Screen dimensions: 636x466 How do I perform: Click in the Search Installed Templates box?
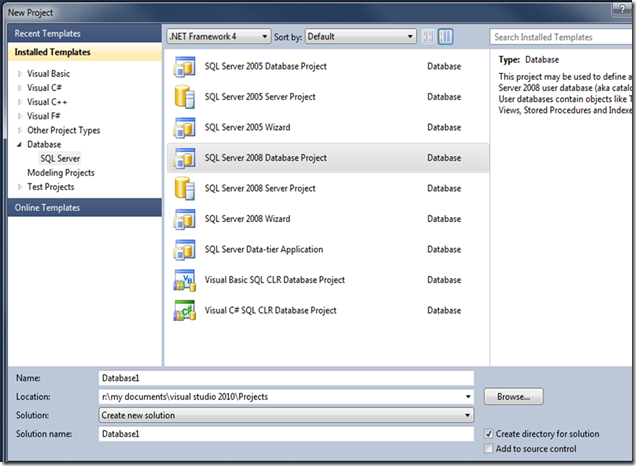point(561,37)
